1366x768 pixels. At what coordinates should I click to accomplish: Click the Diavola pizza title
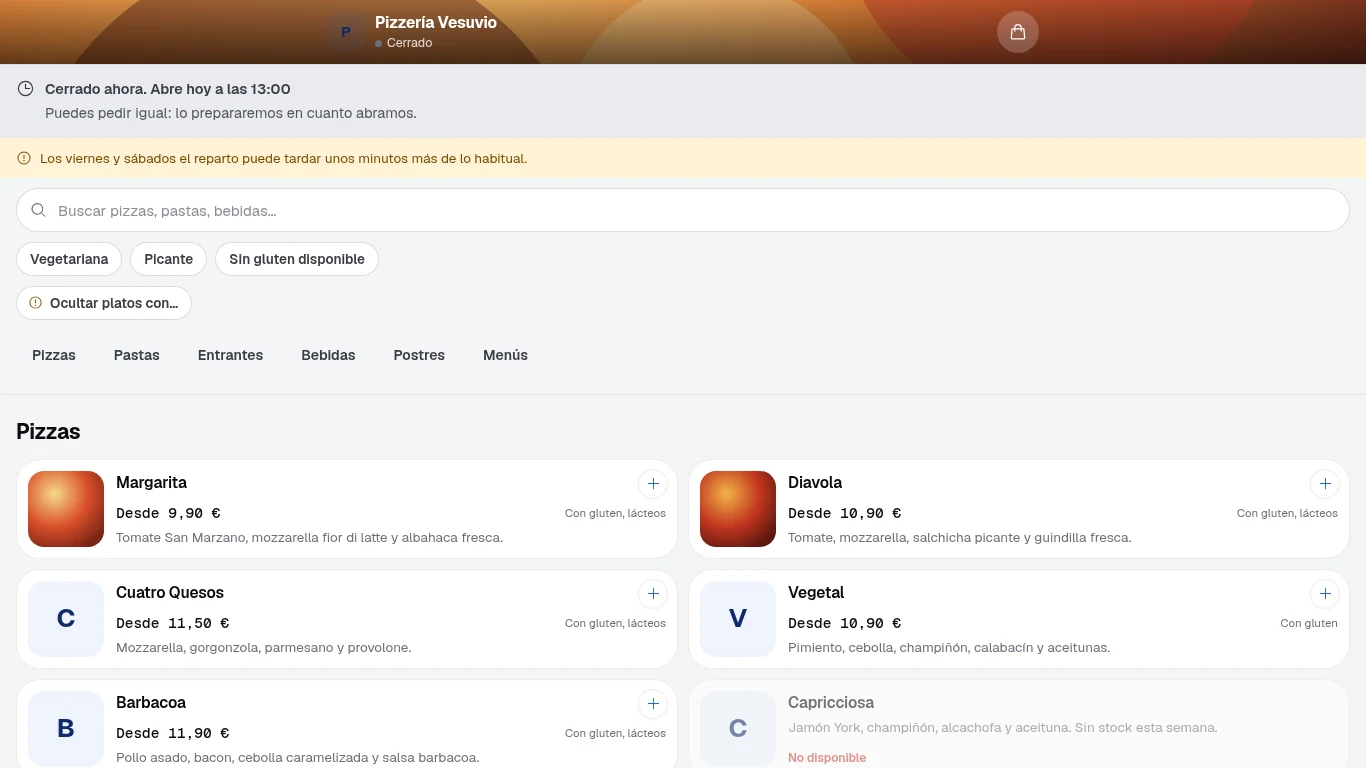[815, 482]
